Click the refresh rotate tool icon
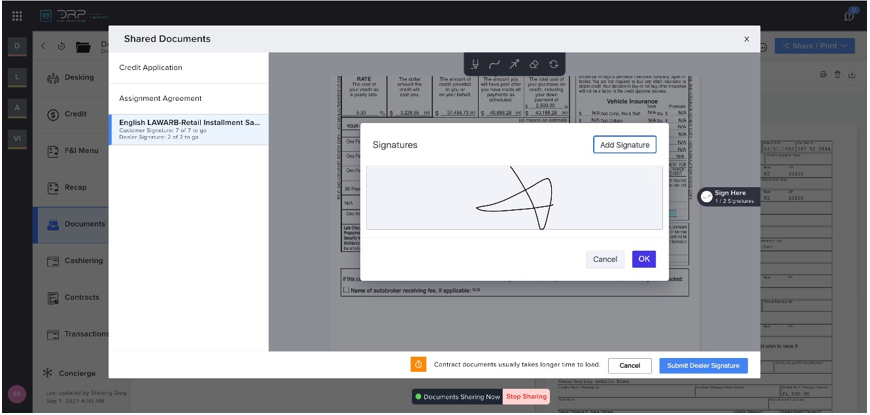Screen dimensions: 870x415 (553, 64)
